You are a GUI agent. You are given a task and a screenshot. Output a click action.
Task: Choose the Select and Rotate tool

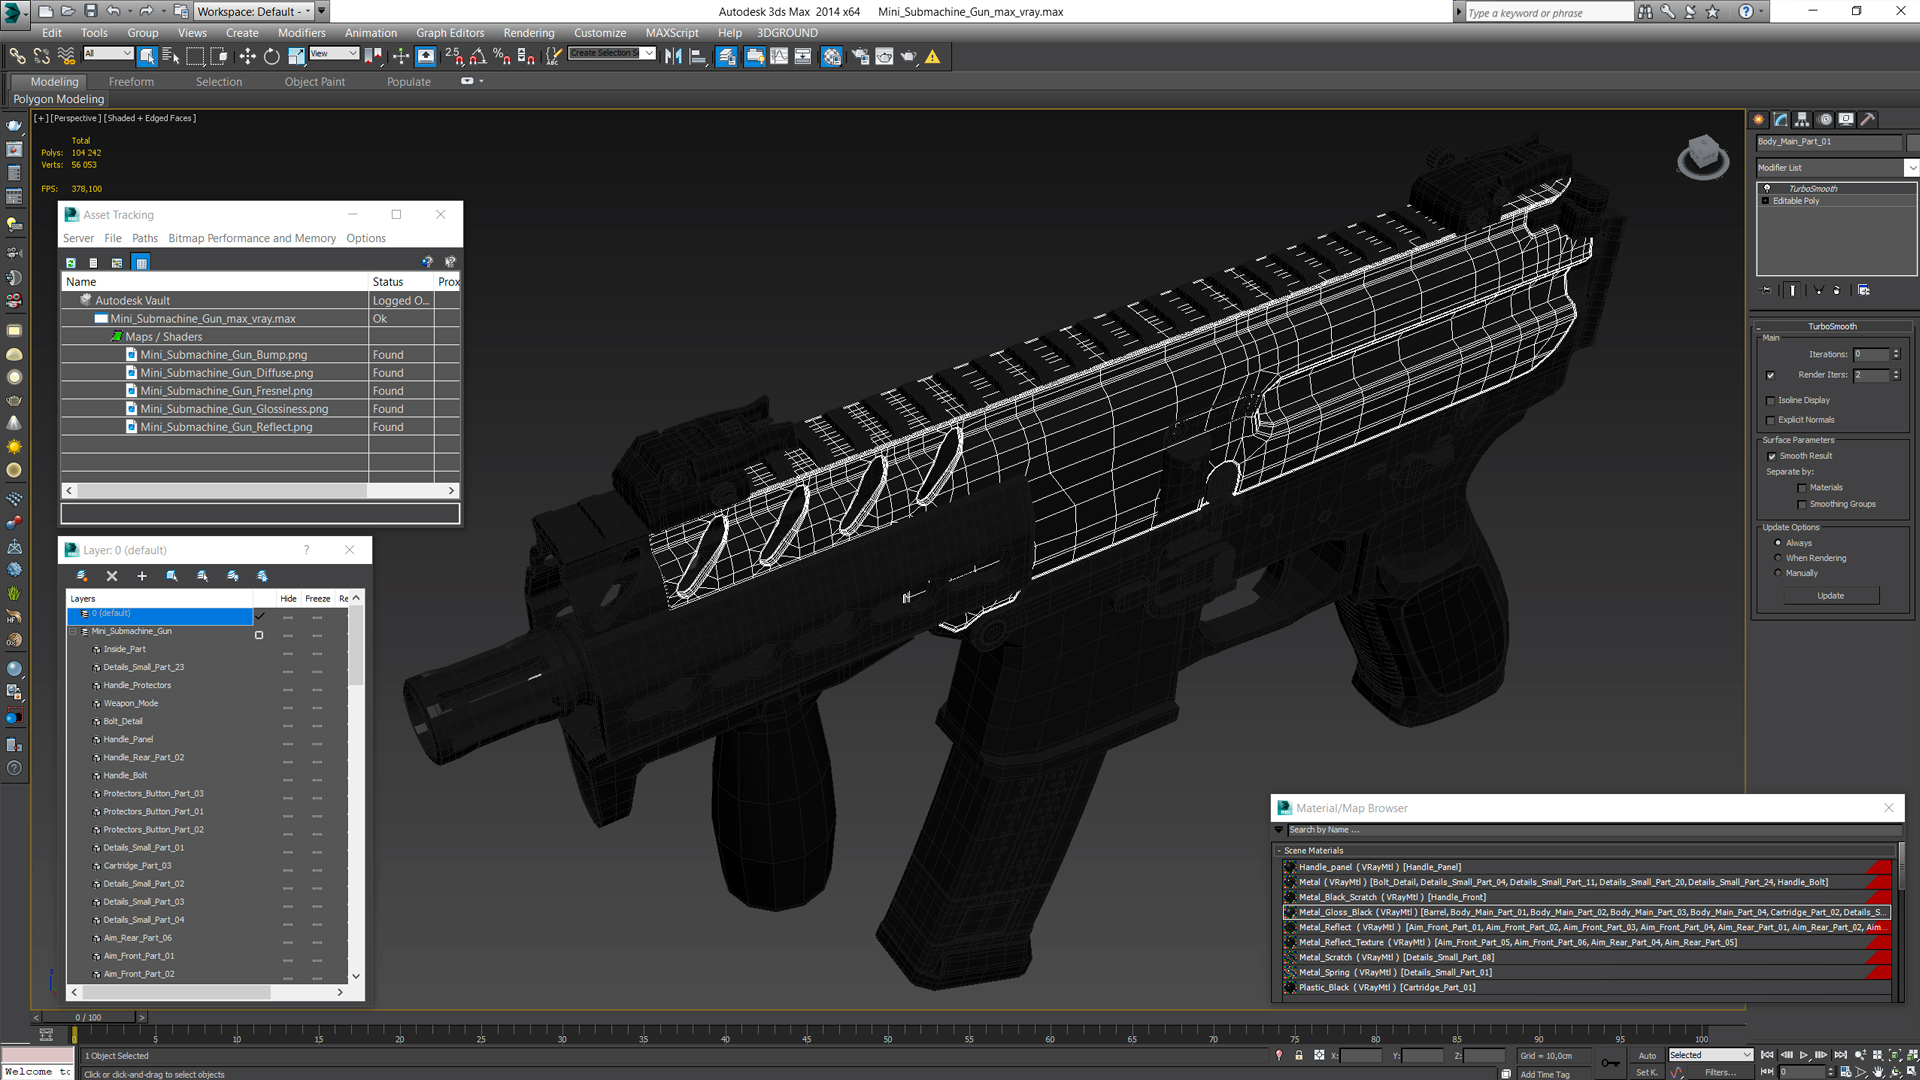[x=271, y=57]
